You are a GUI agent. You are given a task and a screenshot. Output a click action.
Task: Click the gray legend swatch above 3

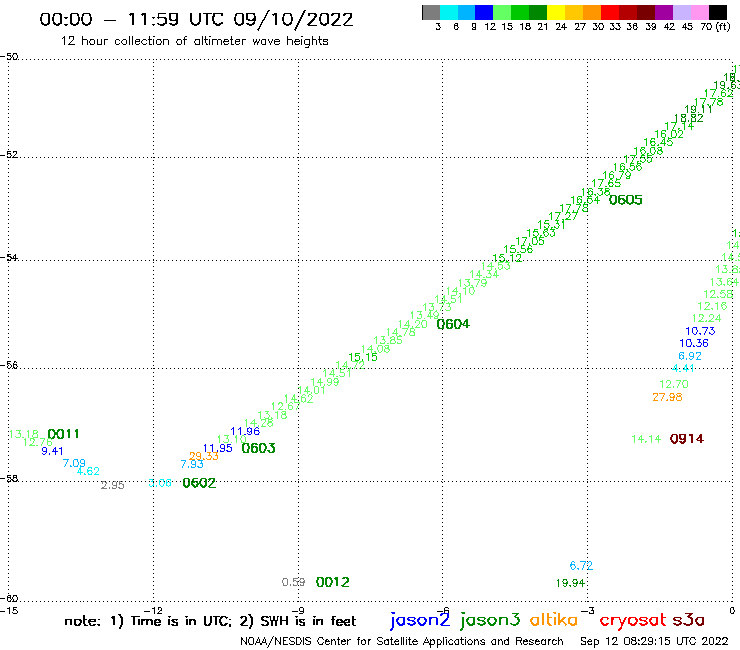(x=431, y=12)
